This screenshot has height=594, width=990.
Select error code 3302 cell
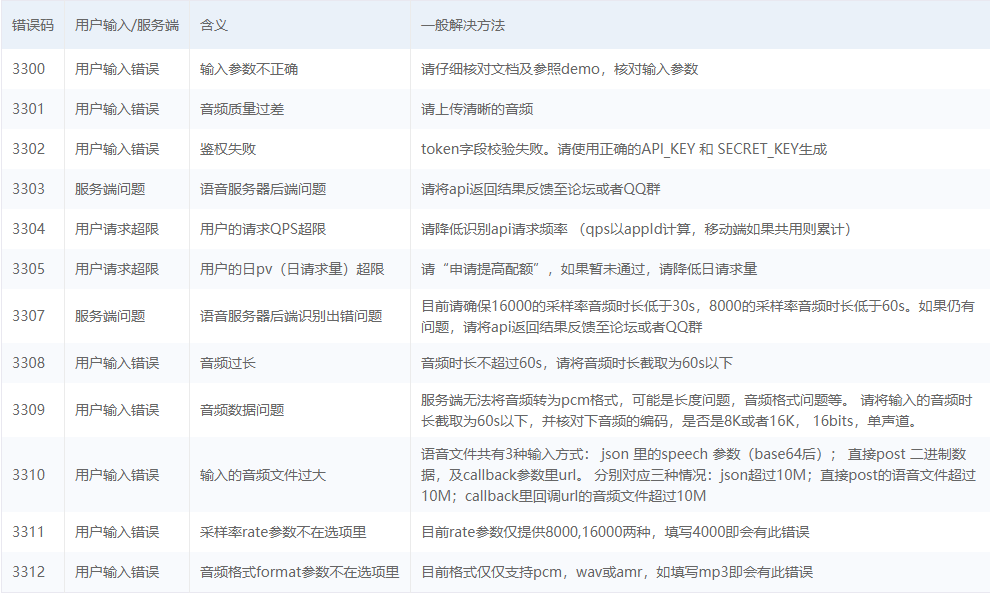28,149
